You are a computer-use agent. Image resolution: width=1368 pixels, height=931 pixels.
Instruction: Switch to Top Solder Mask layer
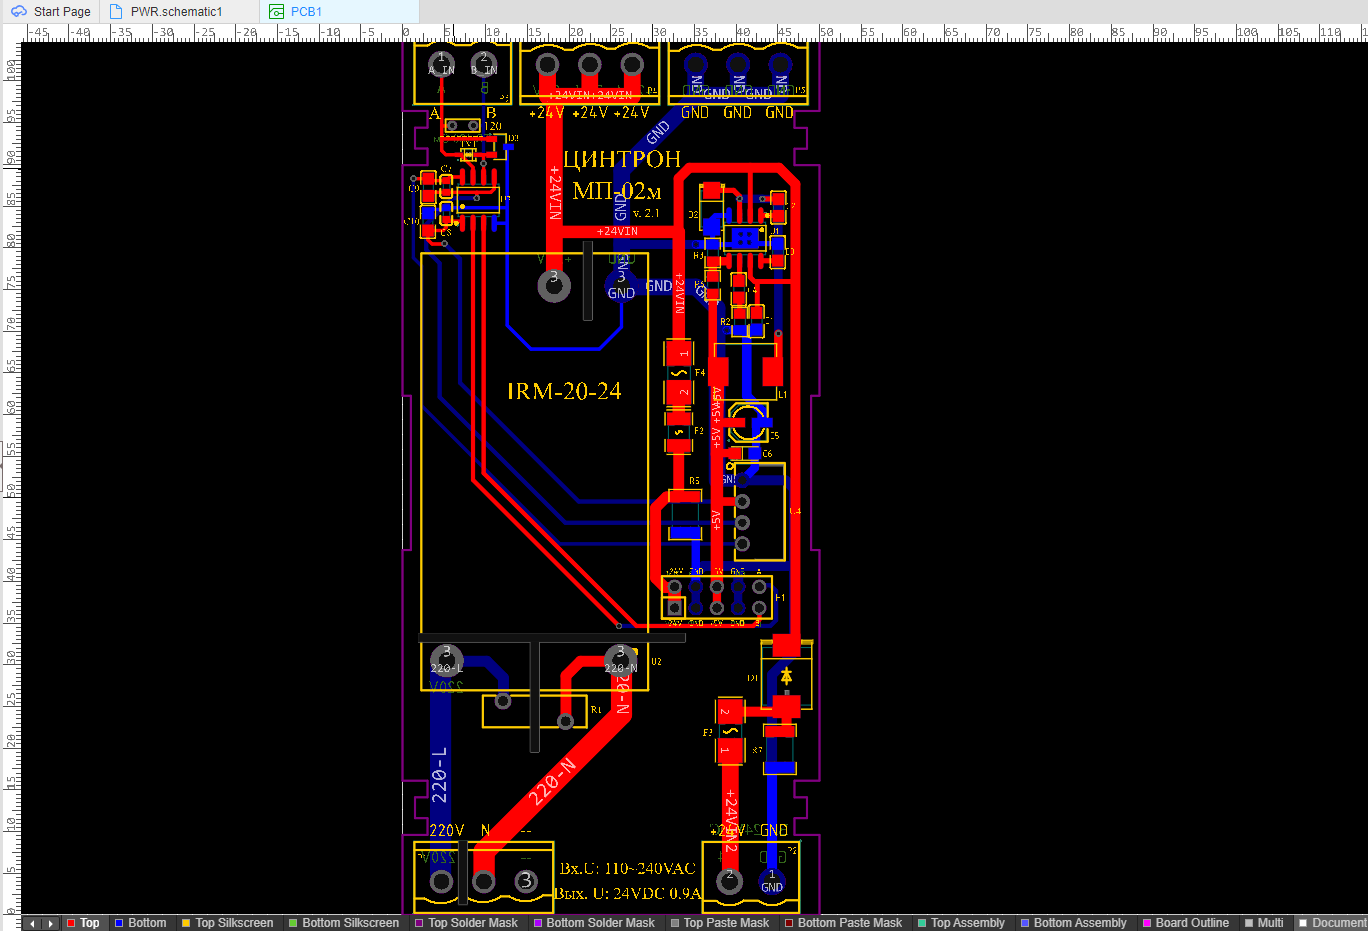pyautogui.click(x=467, y=923)
